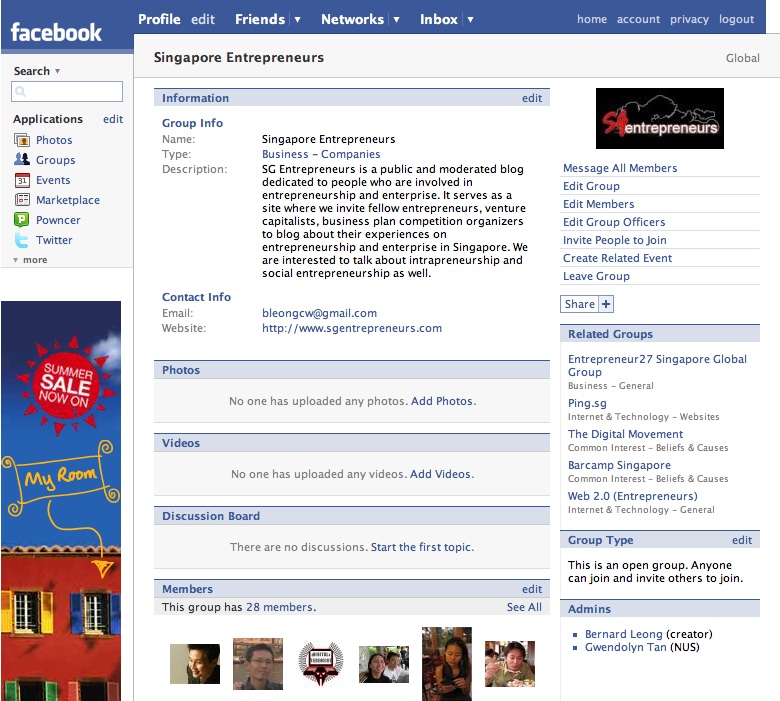Screen dimensions: 780x701
Task: Open Web 2.0 (Entrepreneurs) group
Action: pos(633,496)
